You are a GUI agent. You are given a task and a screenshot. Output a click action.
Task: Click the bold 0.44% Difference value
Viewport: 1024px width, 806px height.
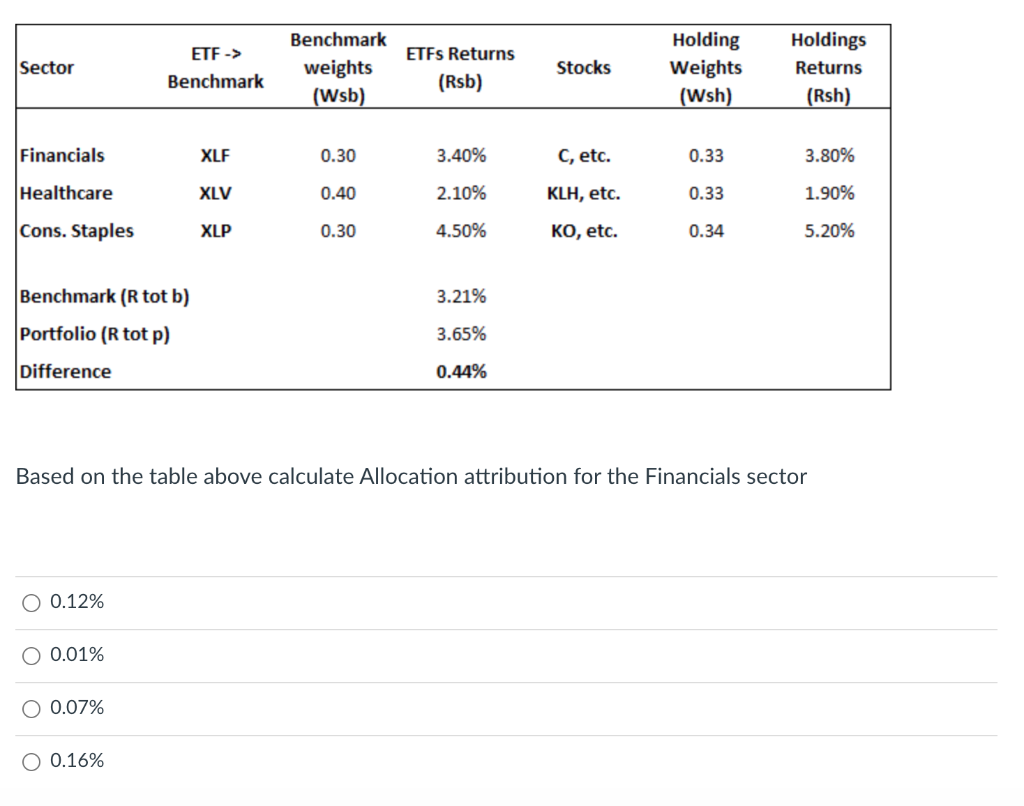(461, 372)
